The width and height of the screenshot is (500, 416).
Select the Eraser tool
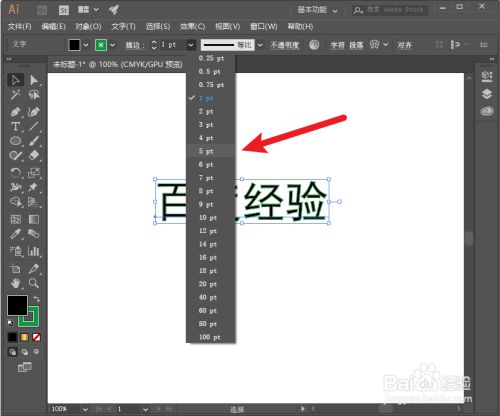click(x=34, y=155)
